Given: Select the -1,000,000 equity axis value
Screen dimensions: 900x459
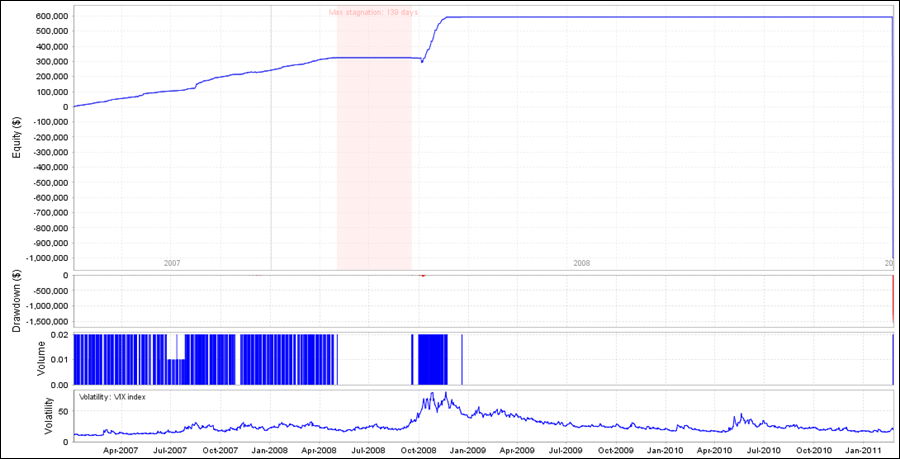Looking at the screenshot, I should [x=45, y=257].
